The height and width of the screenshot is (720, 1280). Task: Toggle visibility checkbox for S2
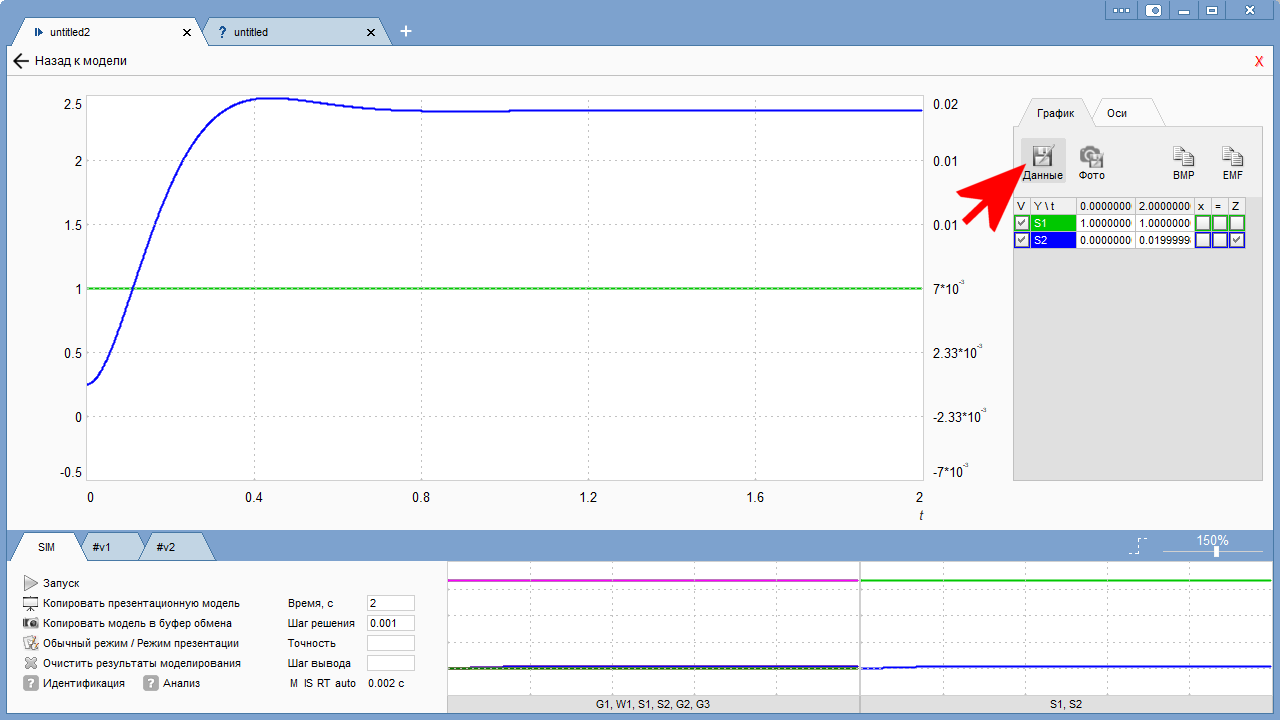pos(1021,241)
